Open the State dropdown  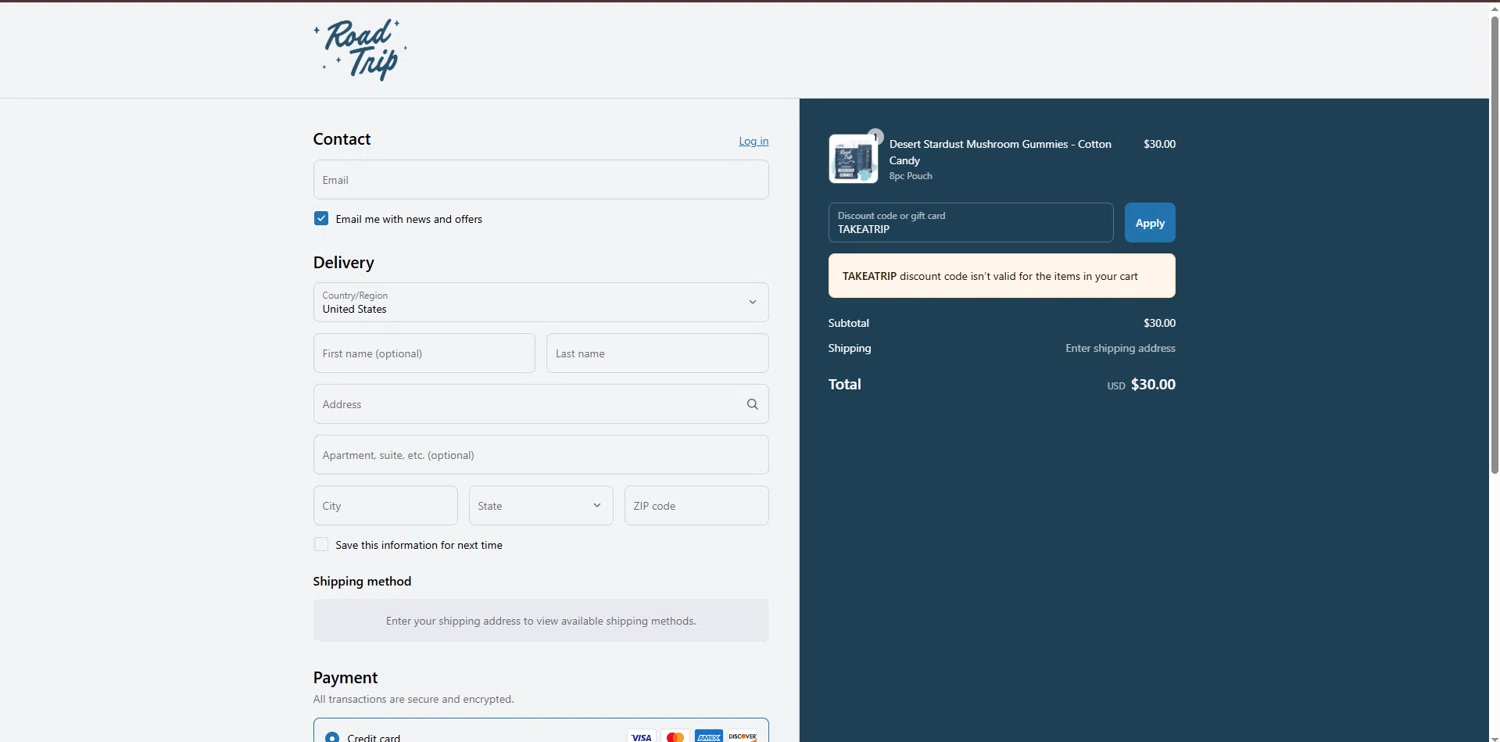coord(541,506)
